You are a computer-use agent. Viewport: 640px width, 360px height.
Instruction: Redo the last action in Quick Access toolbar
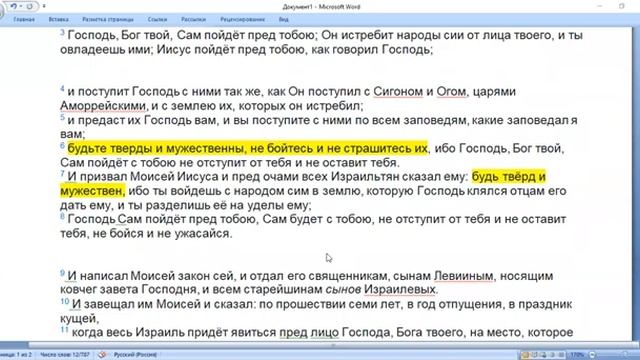tap(29, 6)
